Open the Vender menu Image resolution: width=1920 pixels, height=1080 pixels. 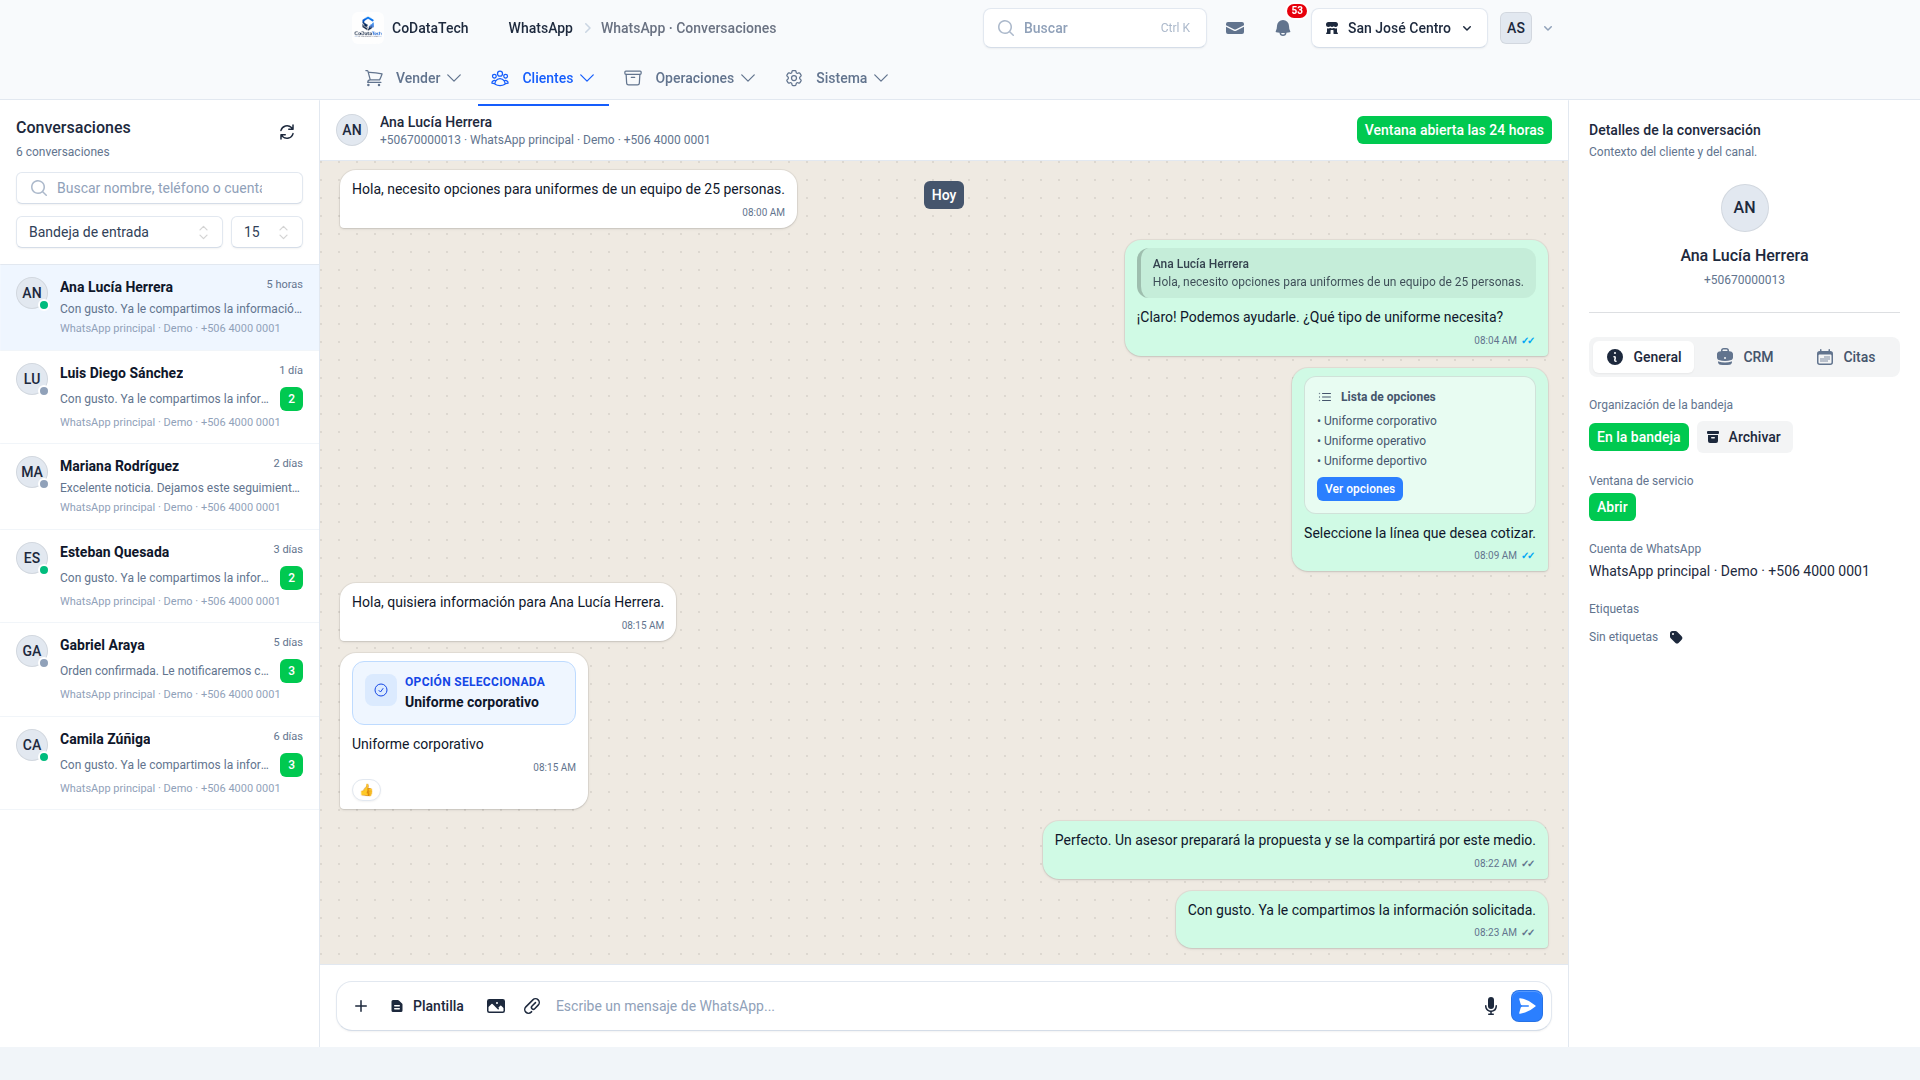(413, 78)
